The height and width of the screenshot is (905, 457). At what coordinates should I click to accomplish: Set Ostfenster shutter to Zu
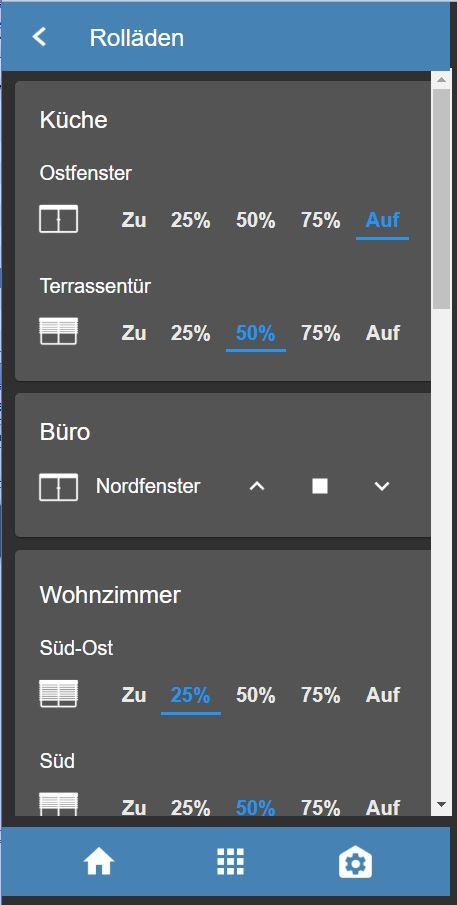pos(133,220)
